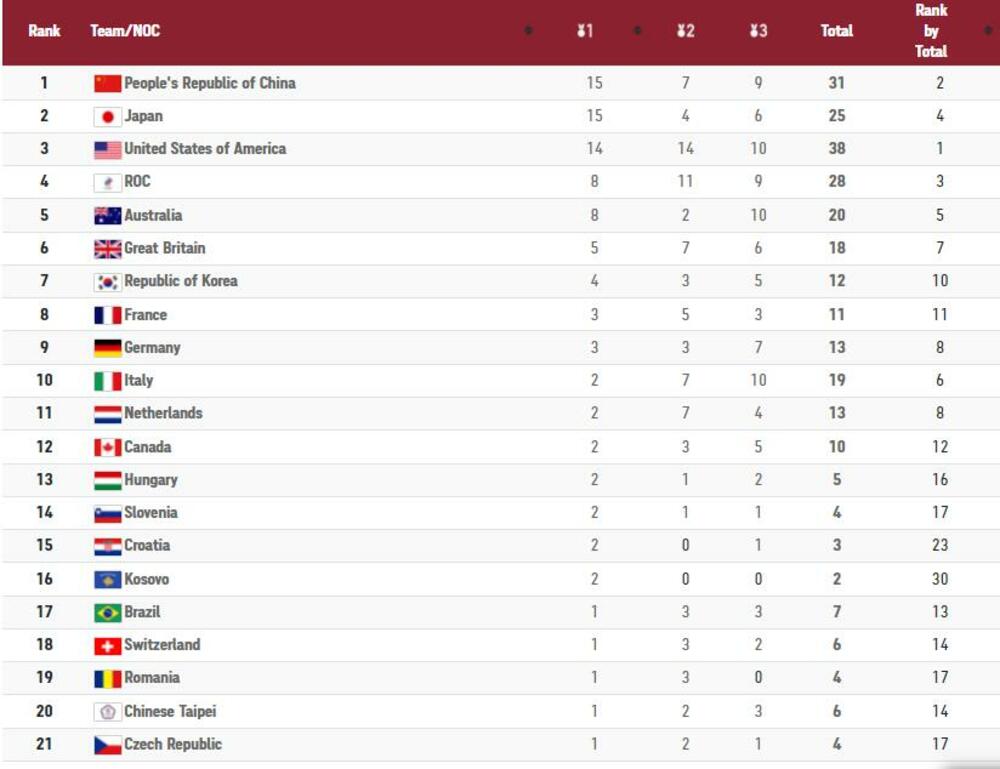Click the People's Republic of China flag

click(x=107, y=83)
